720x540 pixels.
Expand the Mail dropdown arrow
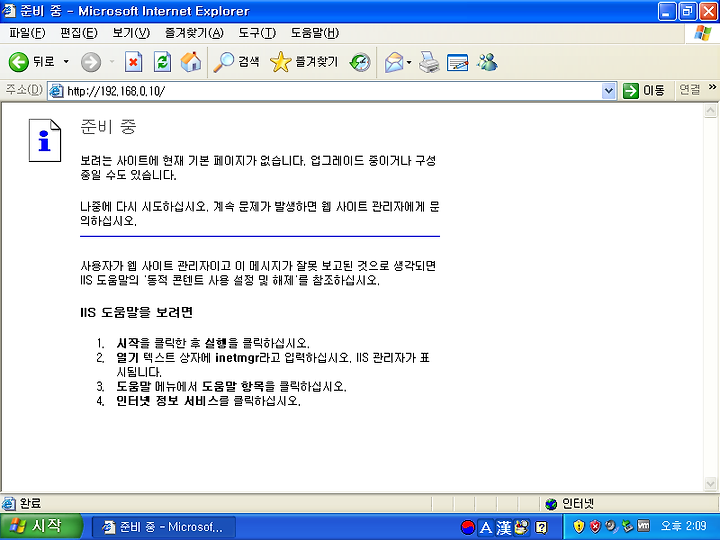[409, 62]
